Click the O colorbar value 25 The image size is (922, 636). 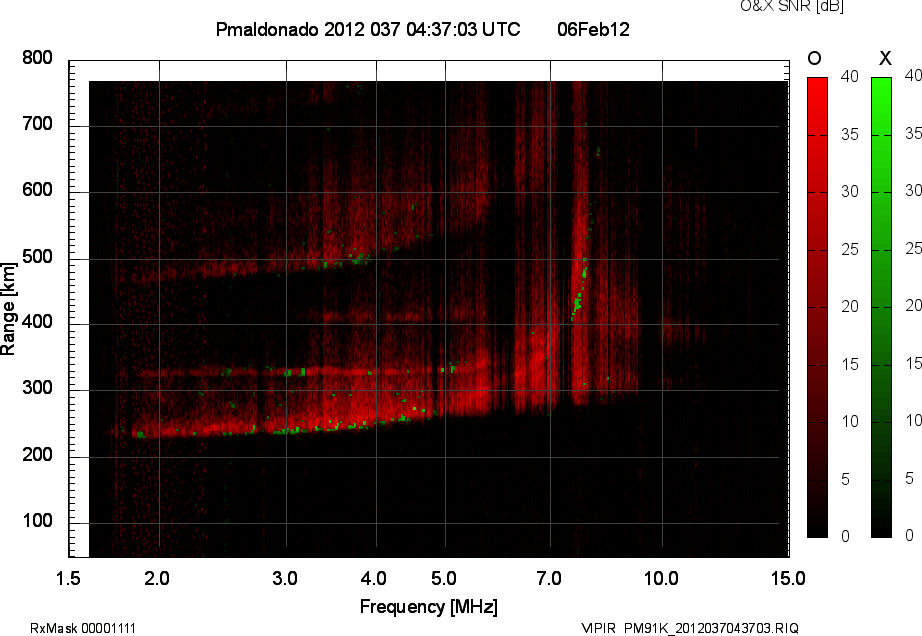pyautogui.click(x=850, y=250)
